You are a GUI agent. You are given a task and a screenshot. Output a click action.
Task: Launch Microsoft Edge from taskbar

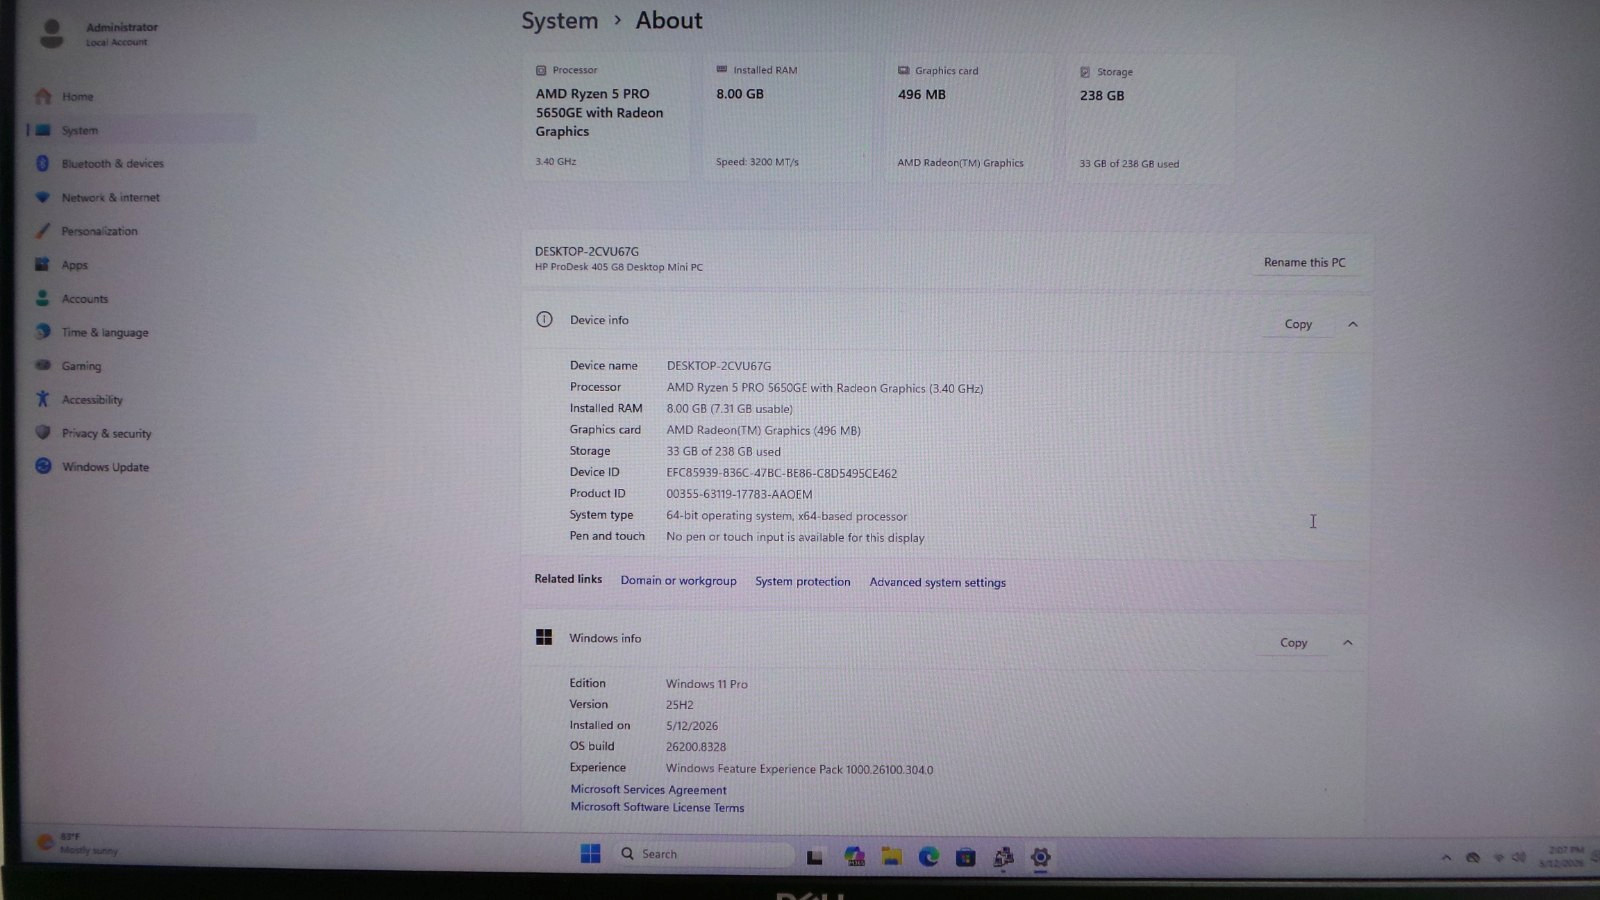tap(928, 856)
